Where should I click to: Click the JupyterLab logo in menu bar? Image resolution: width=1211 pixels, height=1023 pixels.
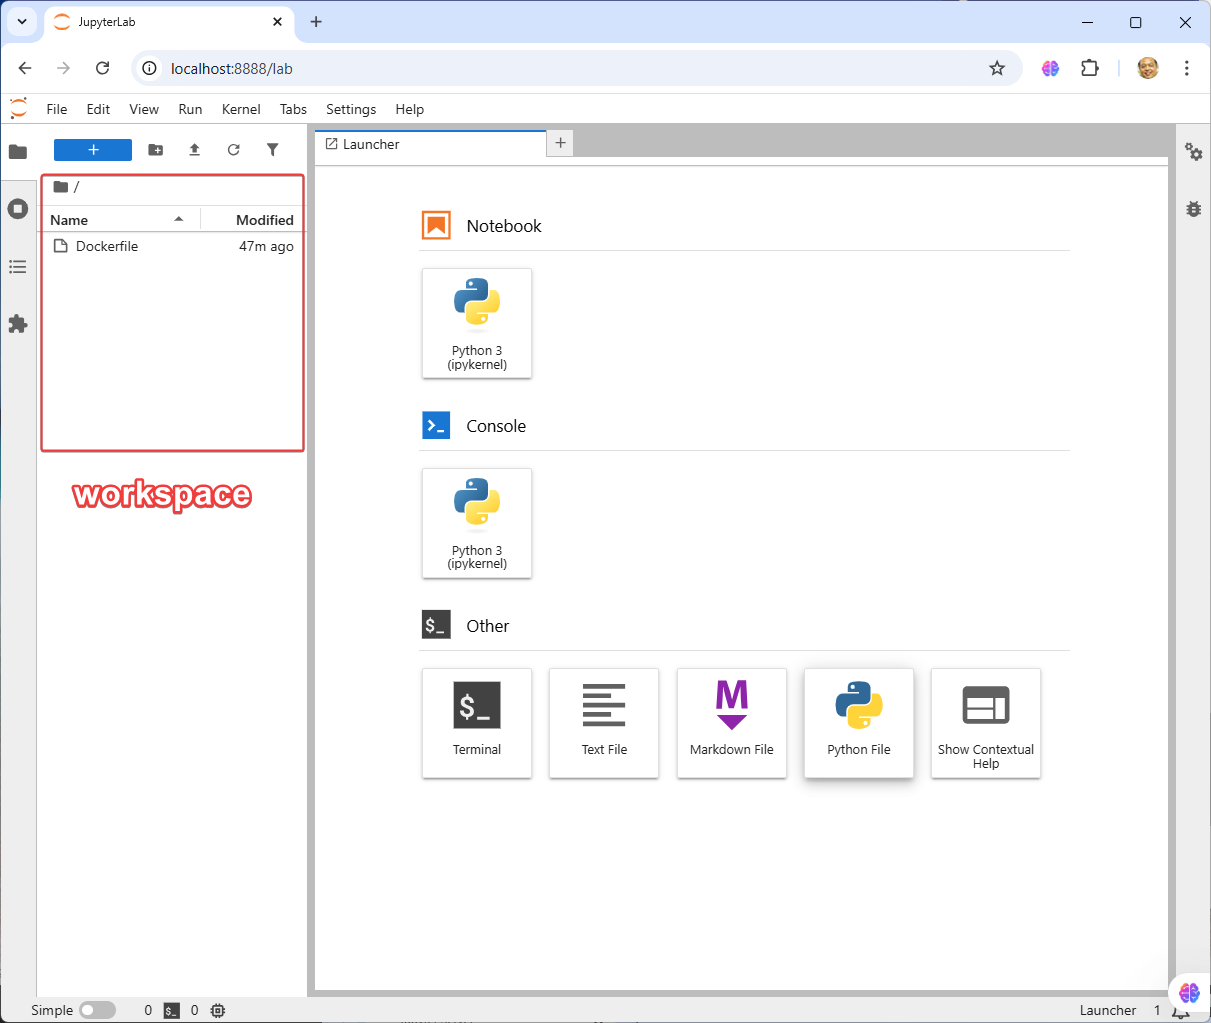point(18,109)
